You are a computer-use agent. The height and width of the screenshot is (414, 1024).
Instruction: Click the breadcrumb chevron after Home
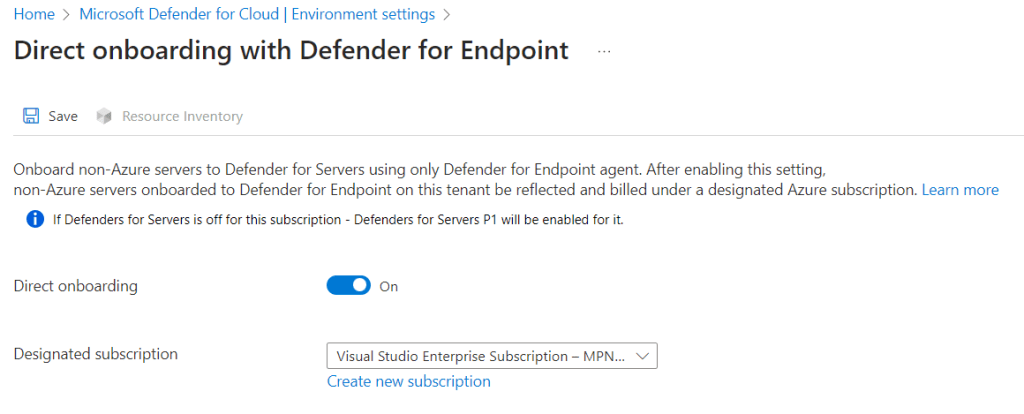click(65, 15)
